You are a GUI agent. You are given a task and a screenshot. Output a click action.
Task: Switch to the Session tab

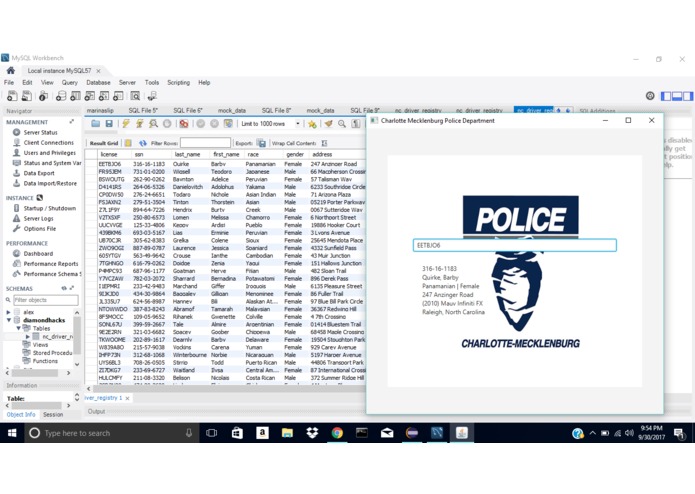(x=53, y=415)
